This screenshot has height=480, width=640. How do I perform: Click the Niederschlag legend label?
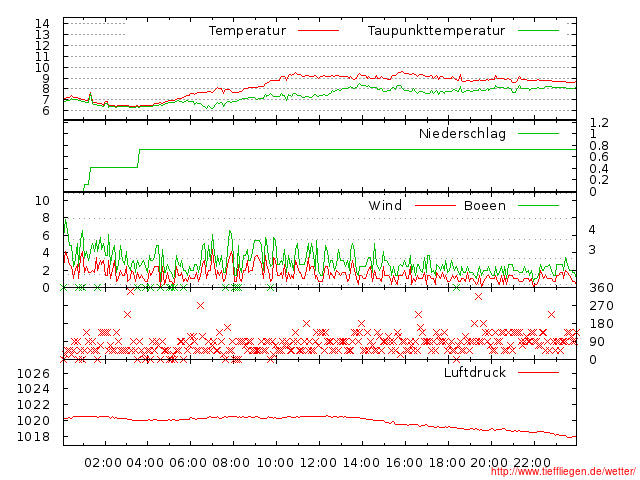click(x=462, y=133)
